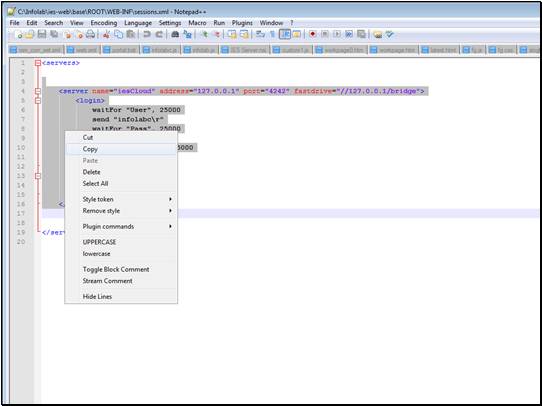Click the Replace toolbar icon
Image resolution: width=542 pixels, height=406 pixels.
[187, 35]
